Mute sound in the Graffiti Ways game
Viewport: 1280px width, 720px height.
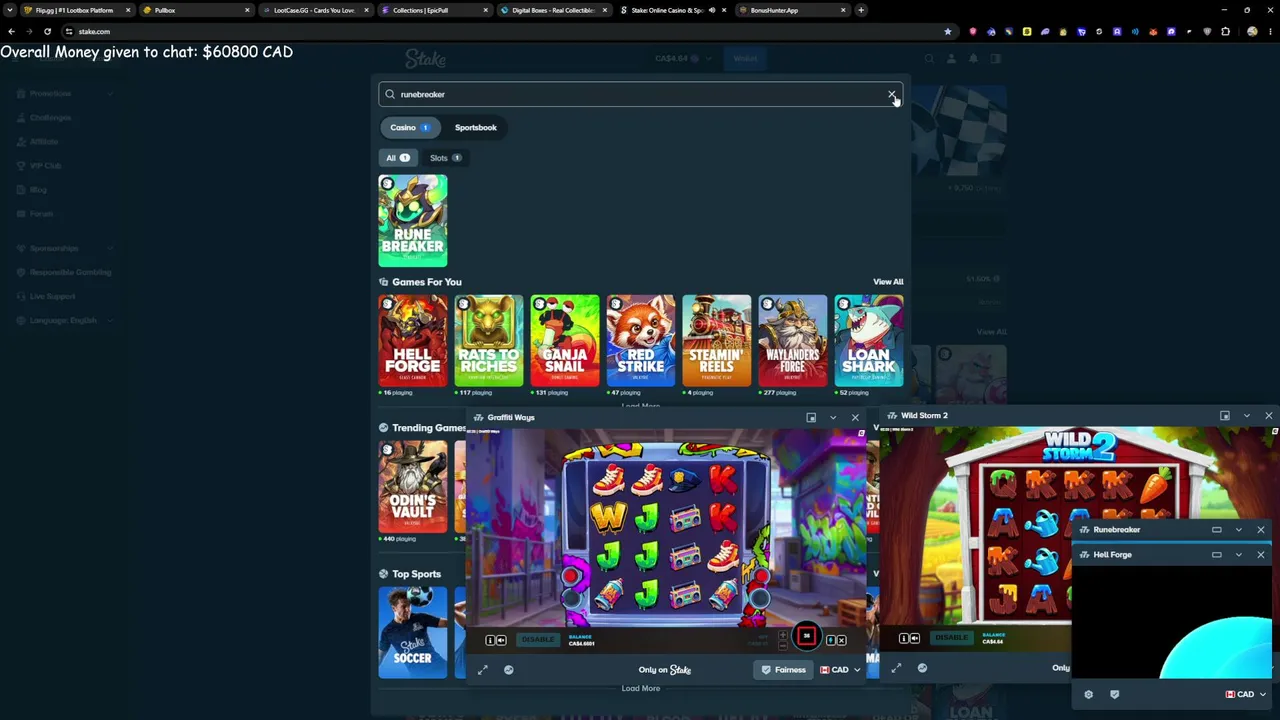(x=501, y=640)
